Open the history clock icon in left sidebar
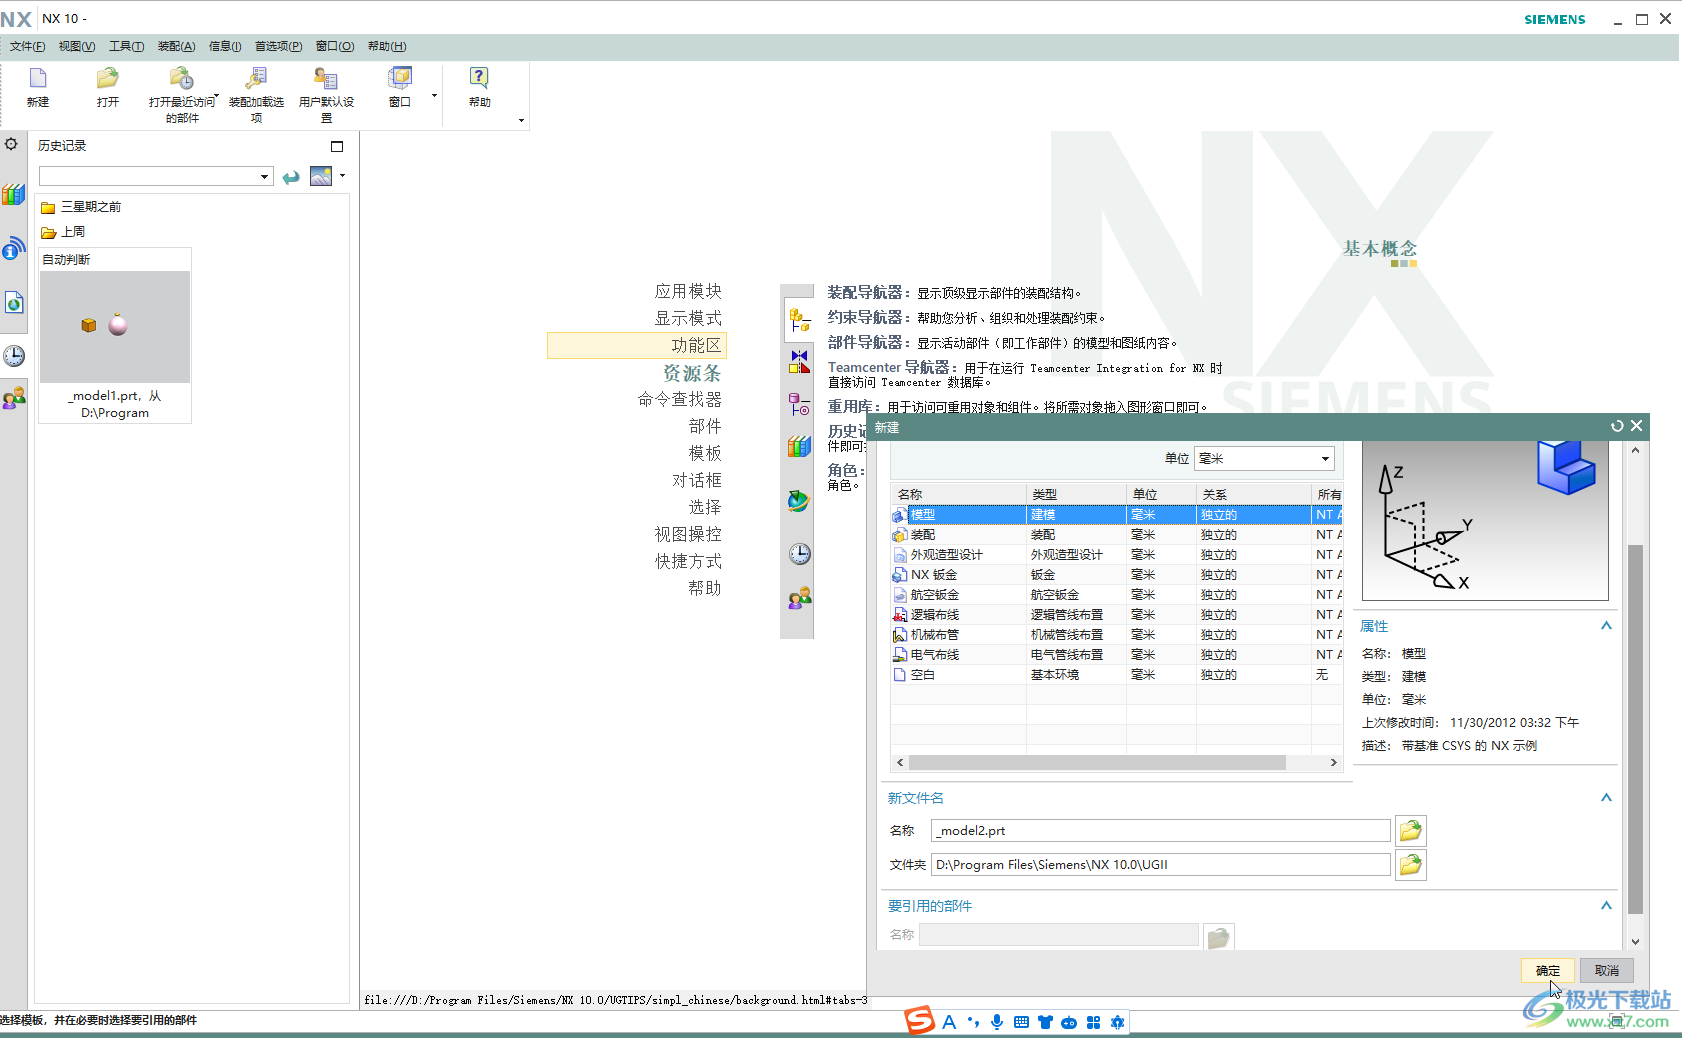This screenshot has width=1682, height=1038. tap(13, 355)
